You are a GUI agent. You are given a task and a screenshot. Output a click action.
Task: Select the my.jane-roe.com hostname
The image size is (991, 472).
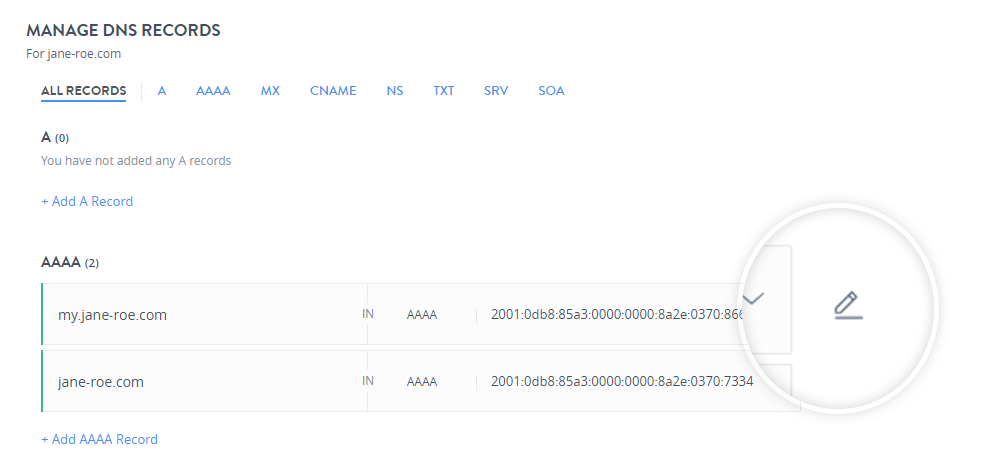click(112, 315)
